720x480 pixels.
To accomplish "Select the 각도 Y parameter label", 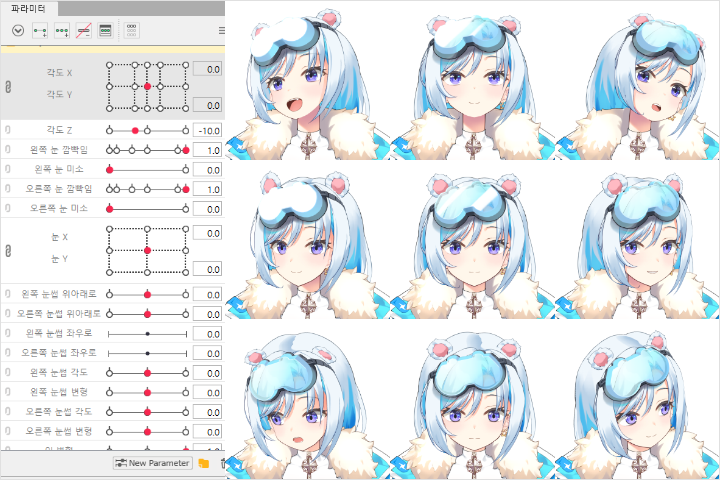I will click(x=59, y=94).
